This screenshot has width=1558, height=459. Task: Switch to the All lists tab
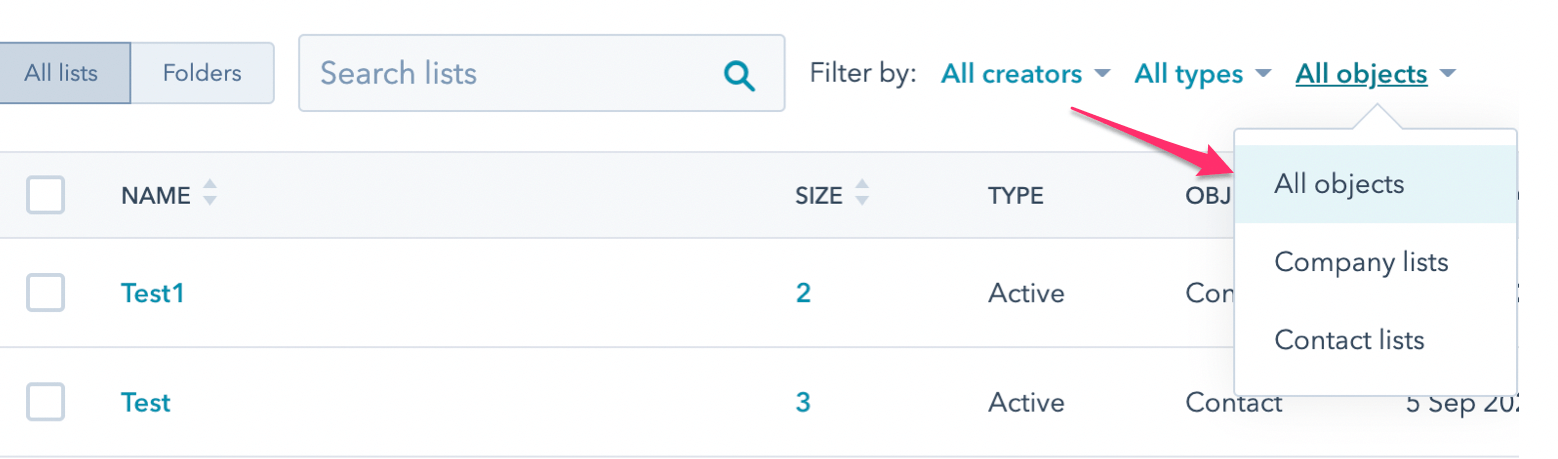64,73
